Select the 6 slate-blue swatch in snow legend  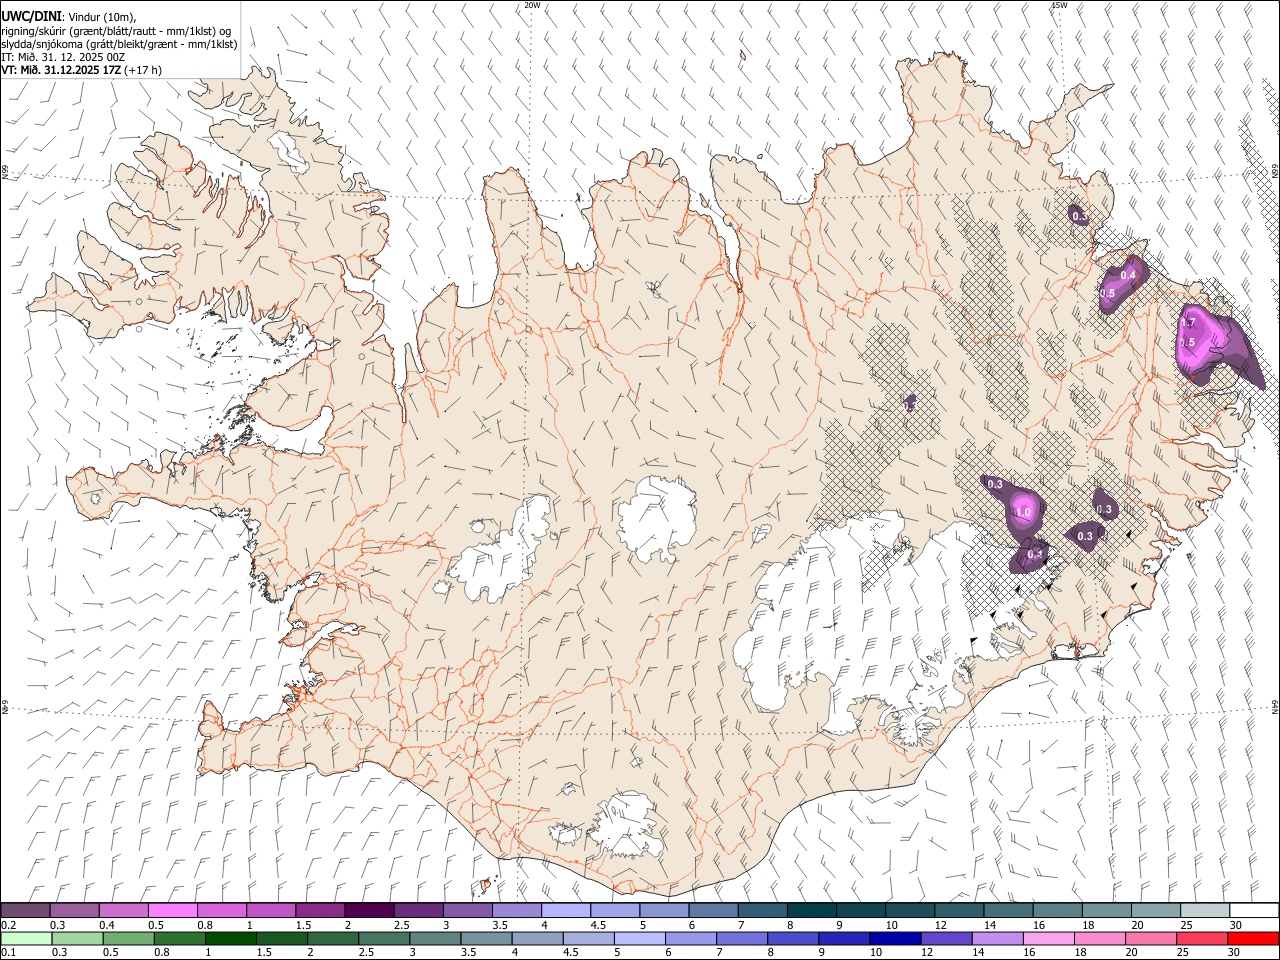pyautogui.click(x=714, y=910)
